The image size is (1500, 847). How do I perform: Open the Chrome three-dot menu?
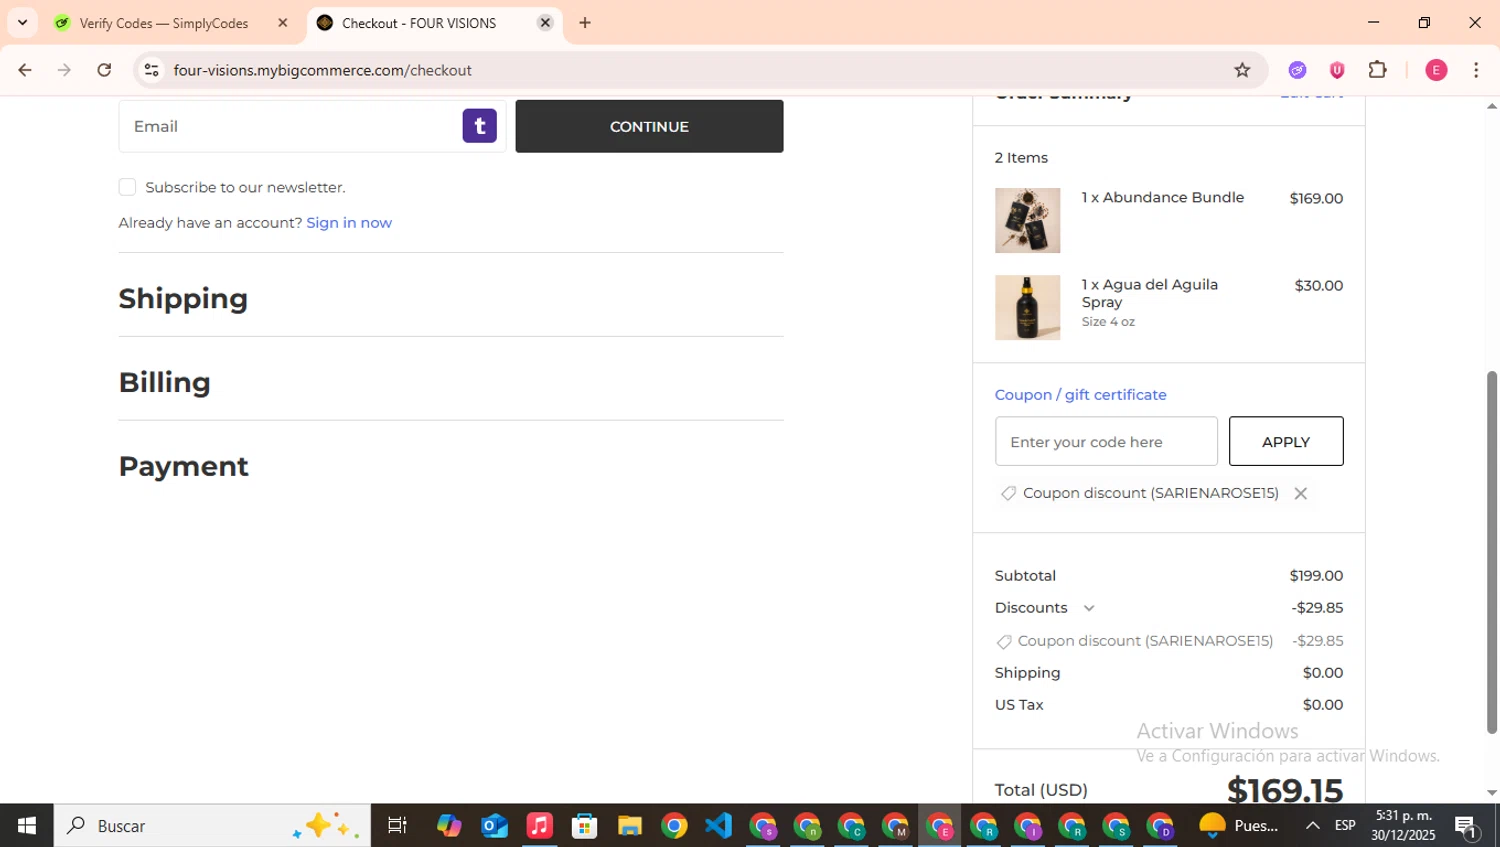tap(1476, 70)
